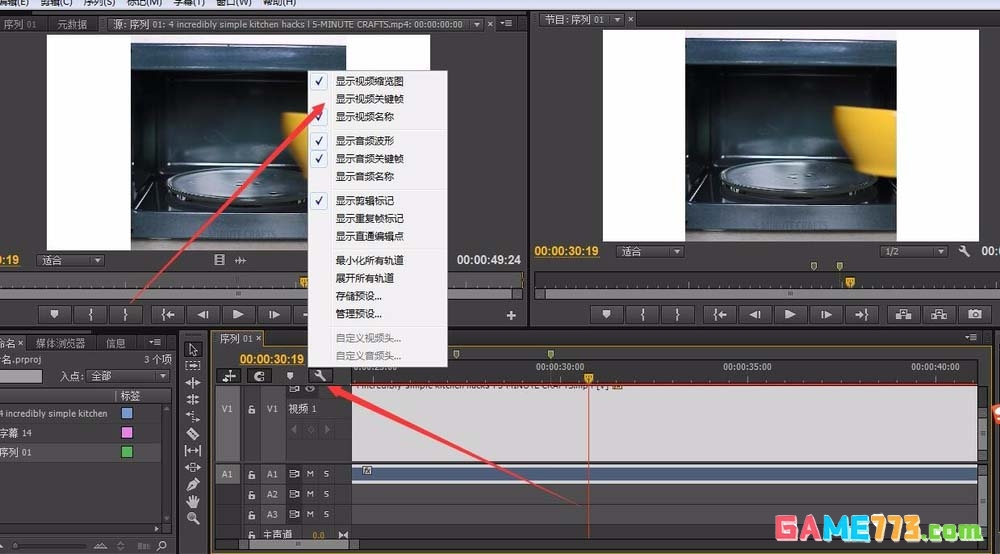Viewport: 1000px width, 554px height.
Task: Play the Program monitor video
Action: 790,314
